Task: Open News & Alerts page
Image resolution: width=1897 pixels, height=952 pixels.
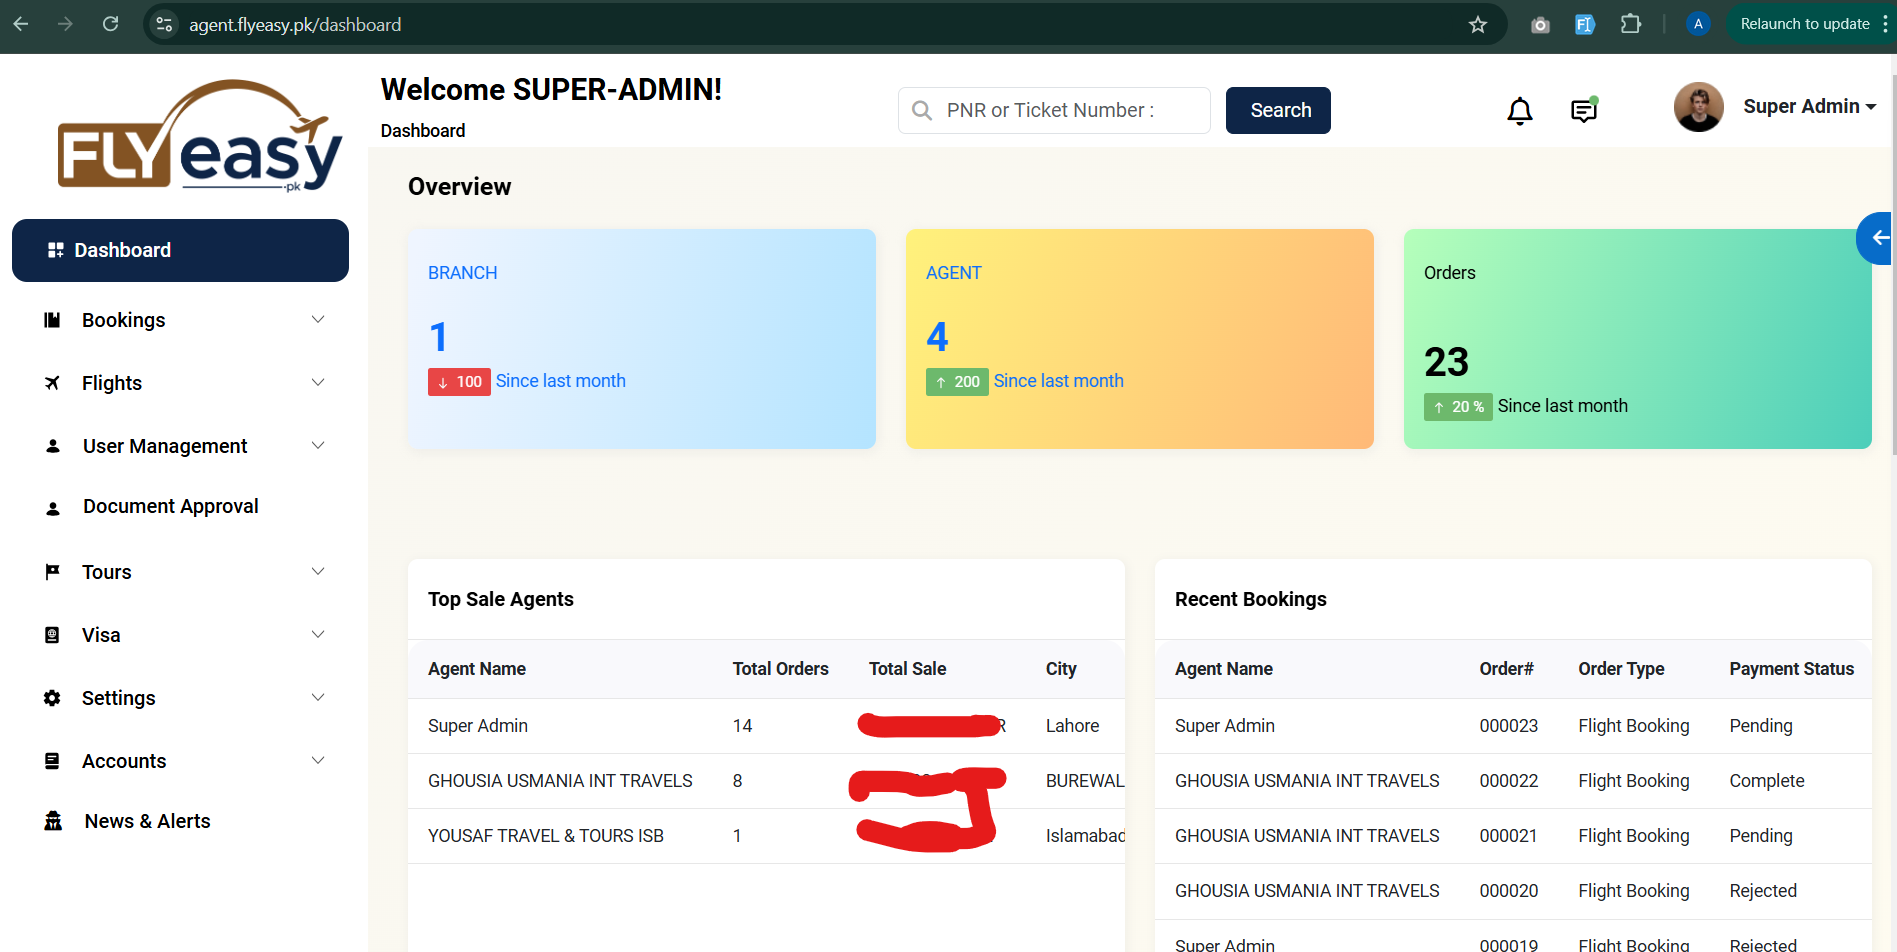Action: pyautogui.click(x=147, y=821)
